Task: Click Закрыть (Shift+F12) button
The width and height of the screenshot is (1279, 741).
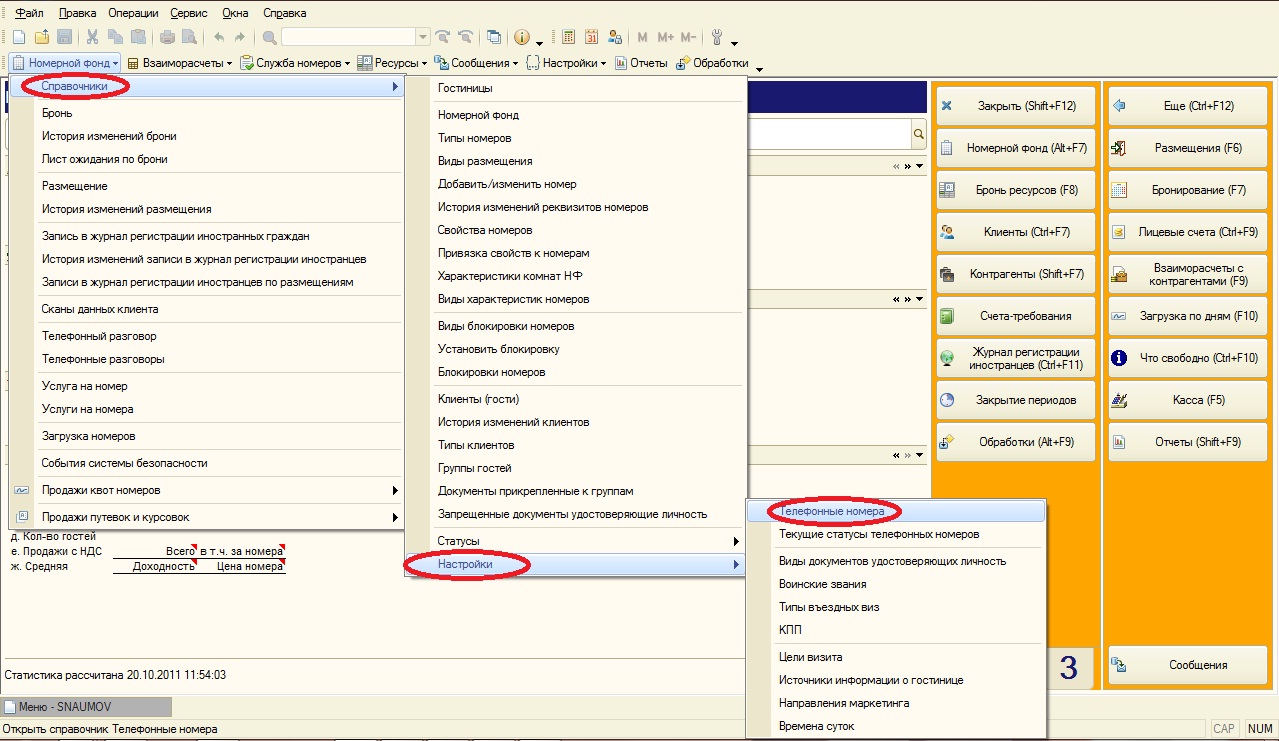Action: pyautogui.click(x=1016, y=106)
